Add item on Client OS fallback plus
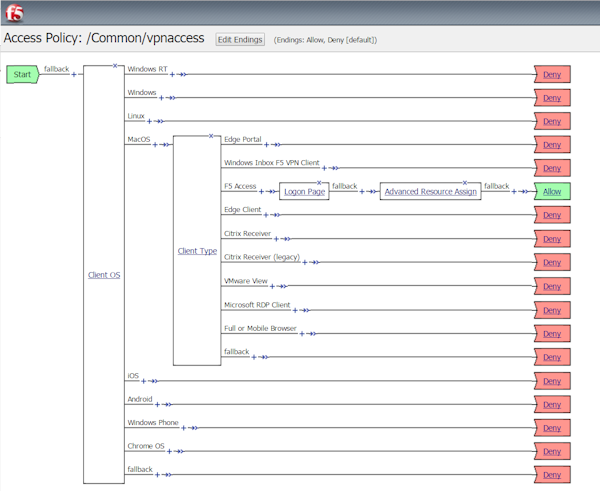The width and height of the screenshot is (600, 491). (157, 475)
